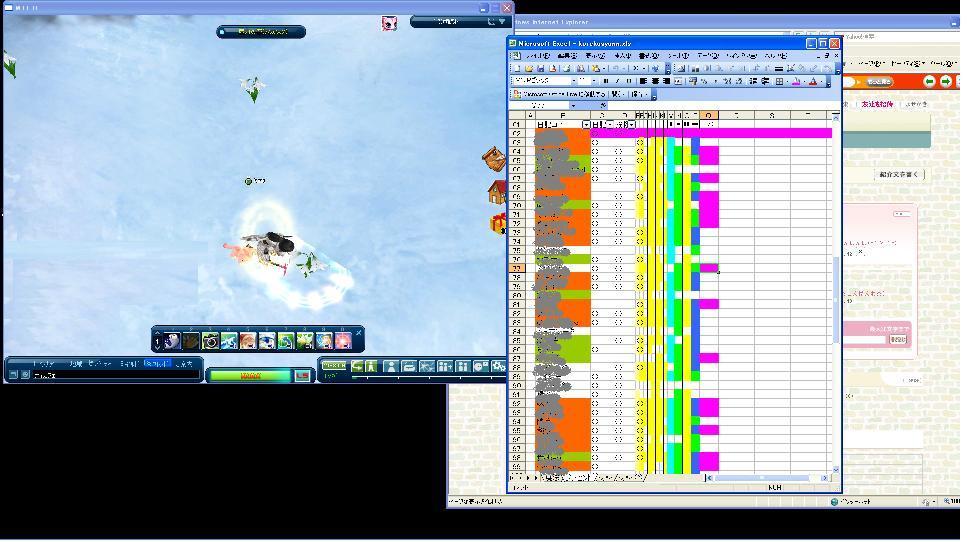The height and width of the screenshot is (542, 967).
Task: Close the game skill hotbar with its X
Action: point(358,332)
